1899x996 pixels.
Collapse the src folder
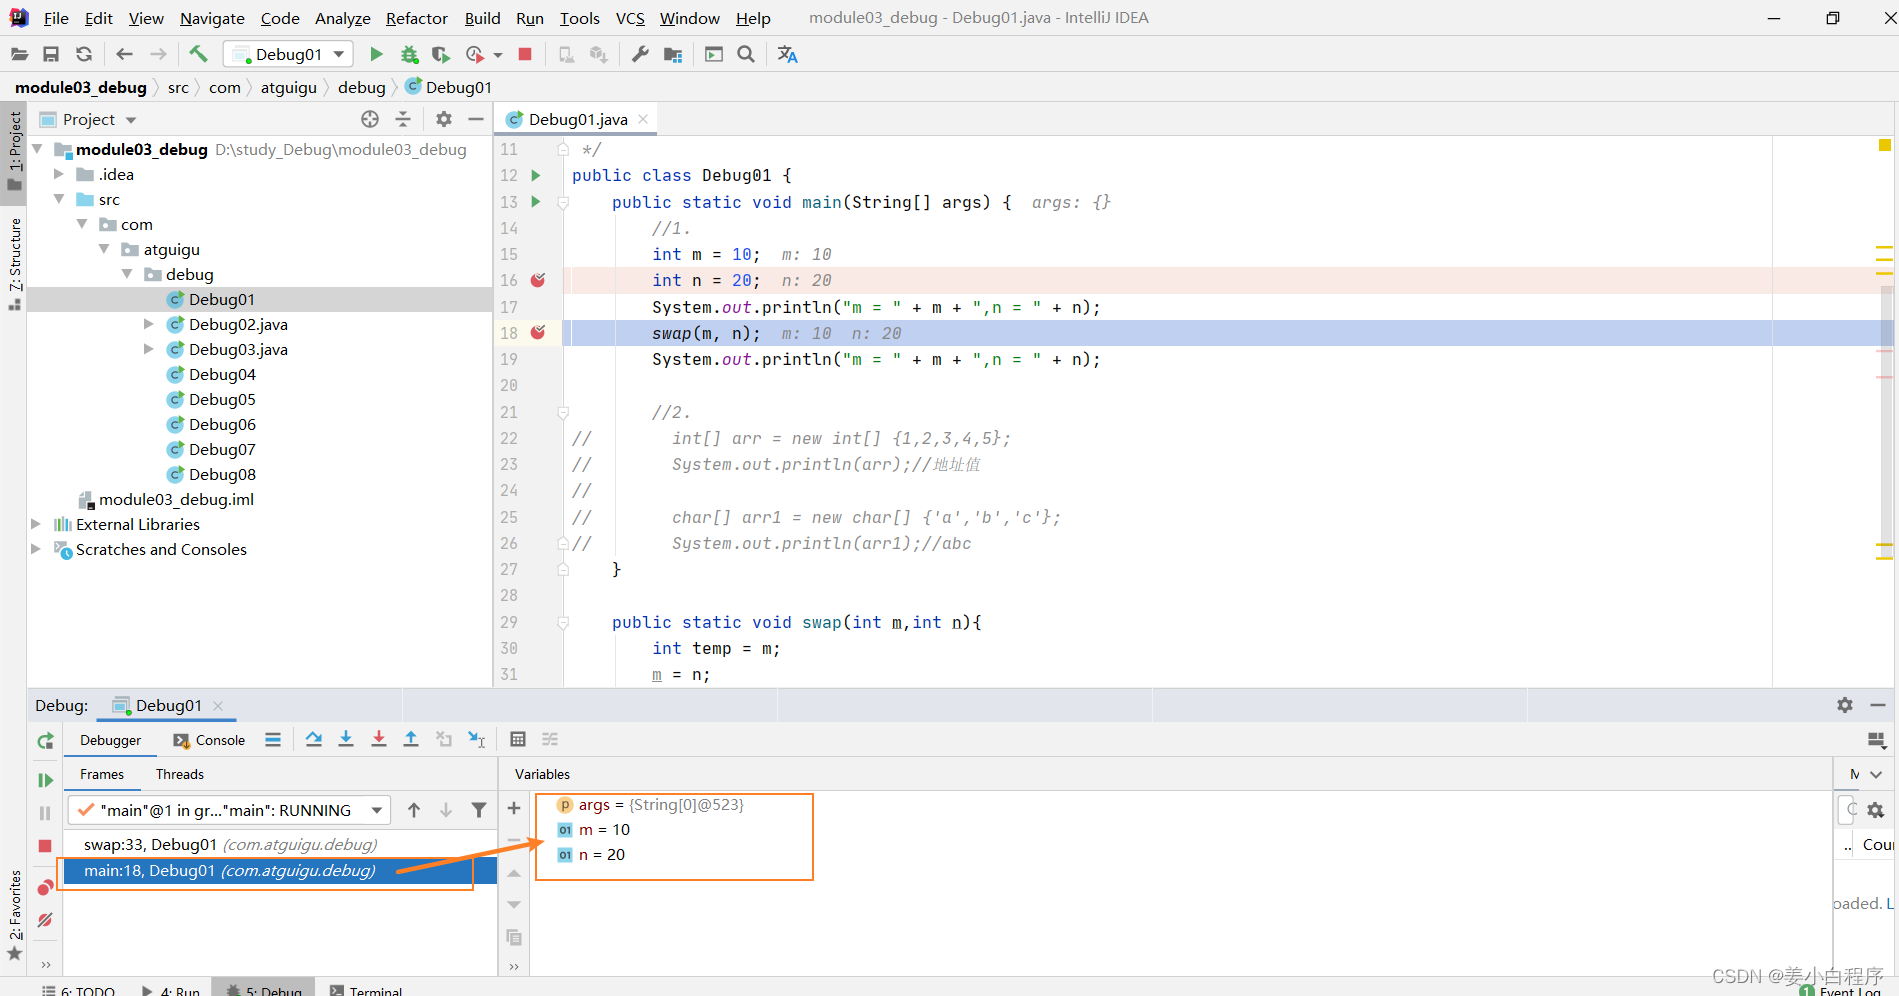point(59,199)
